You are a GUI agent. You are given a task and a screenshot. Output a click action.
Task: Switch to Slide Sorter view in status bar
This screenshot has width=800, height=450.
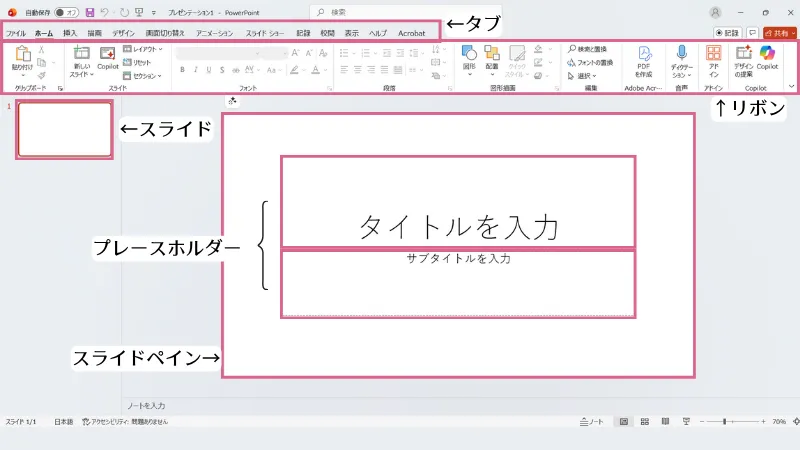645,422
